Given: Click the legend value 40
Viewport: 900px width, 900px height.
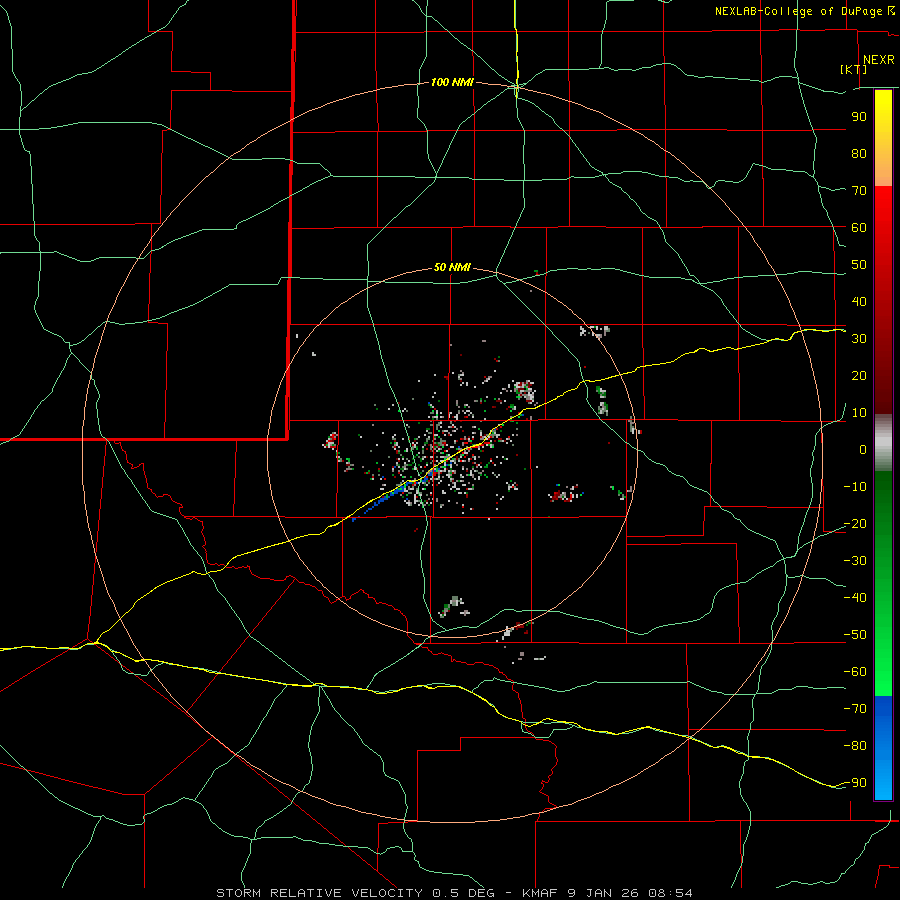Looking at the screenshot, I should coord(859,302).
